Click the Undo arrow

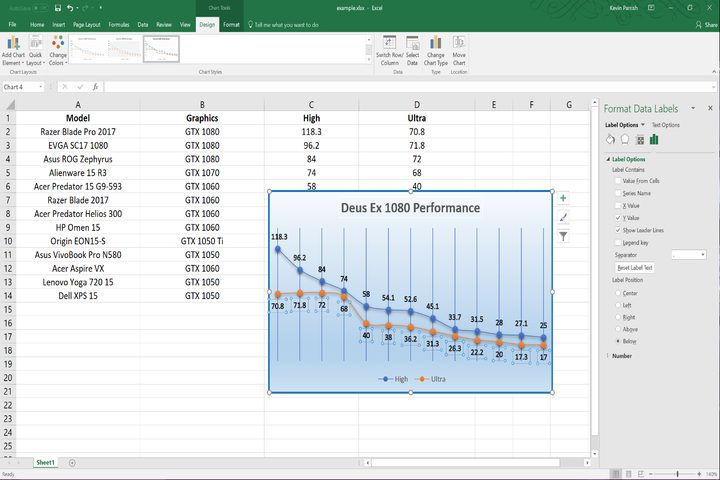point(70,8)
